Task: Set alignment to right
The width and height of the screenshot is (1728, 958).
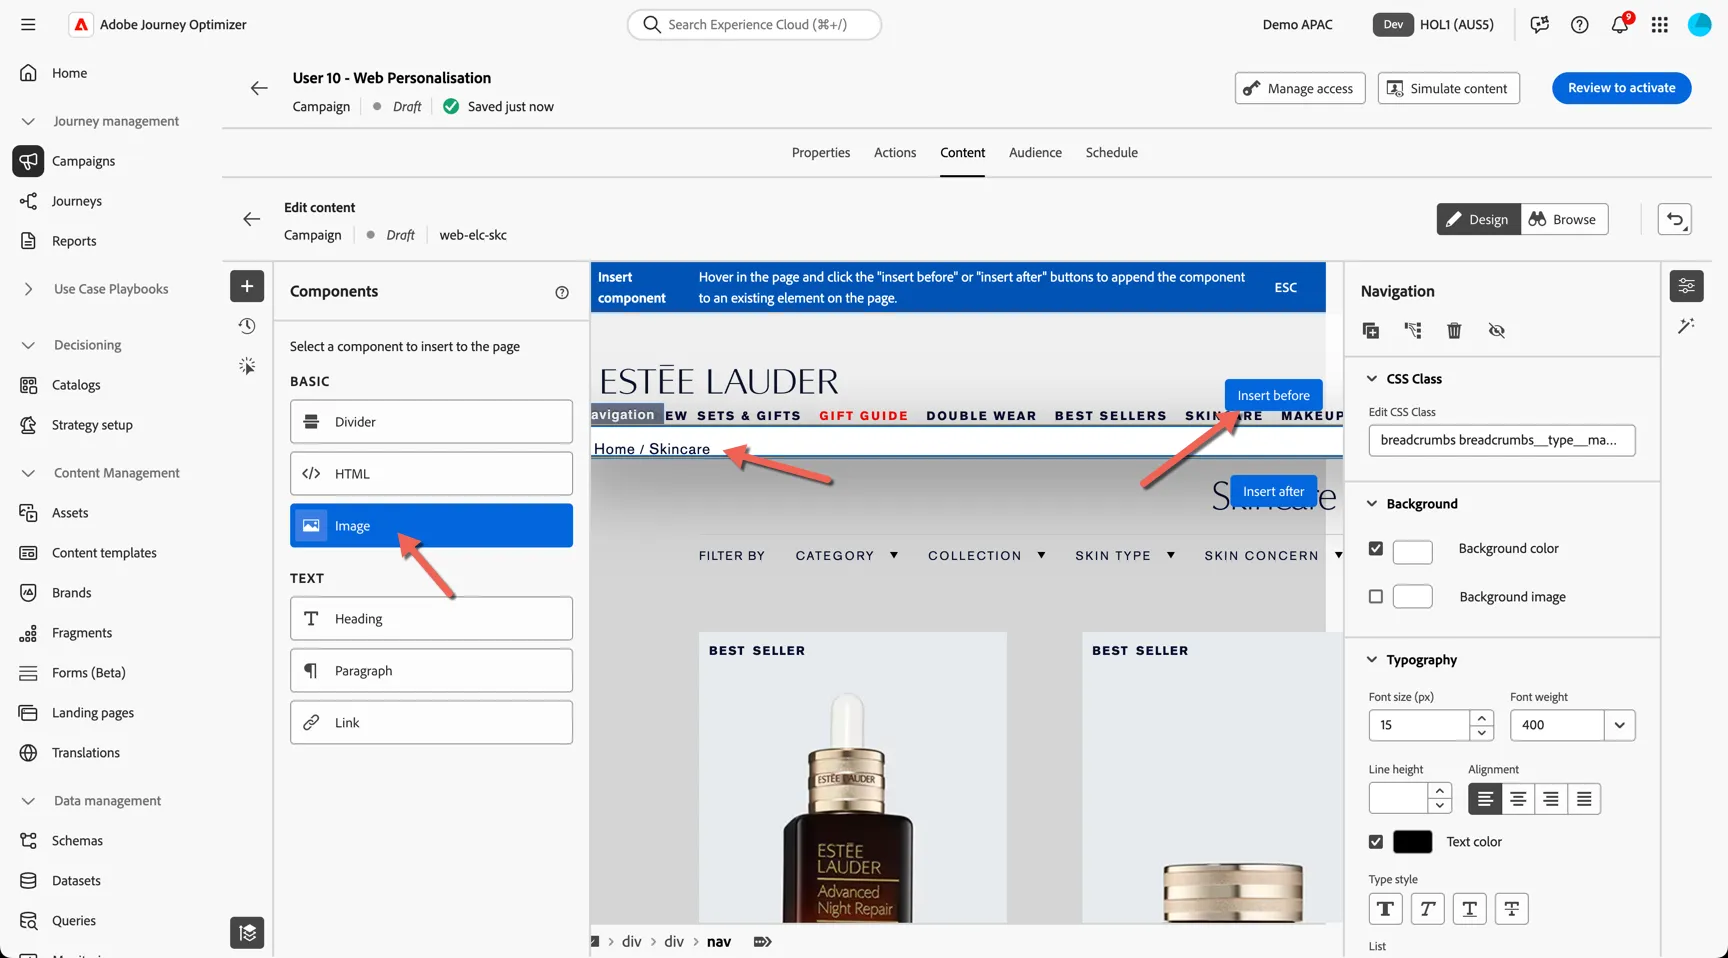Action: point(1551,799)
